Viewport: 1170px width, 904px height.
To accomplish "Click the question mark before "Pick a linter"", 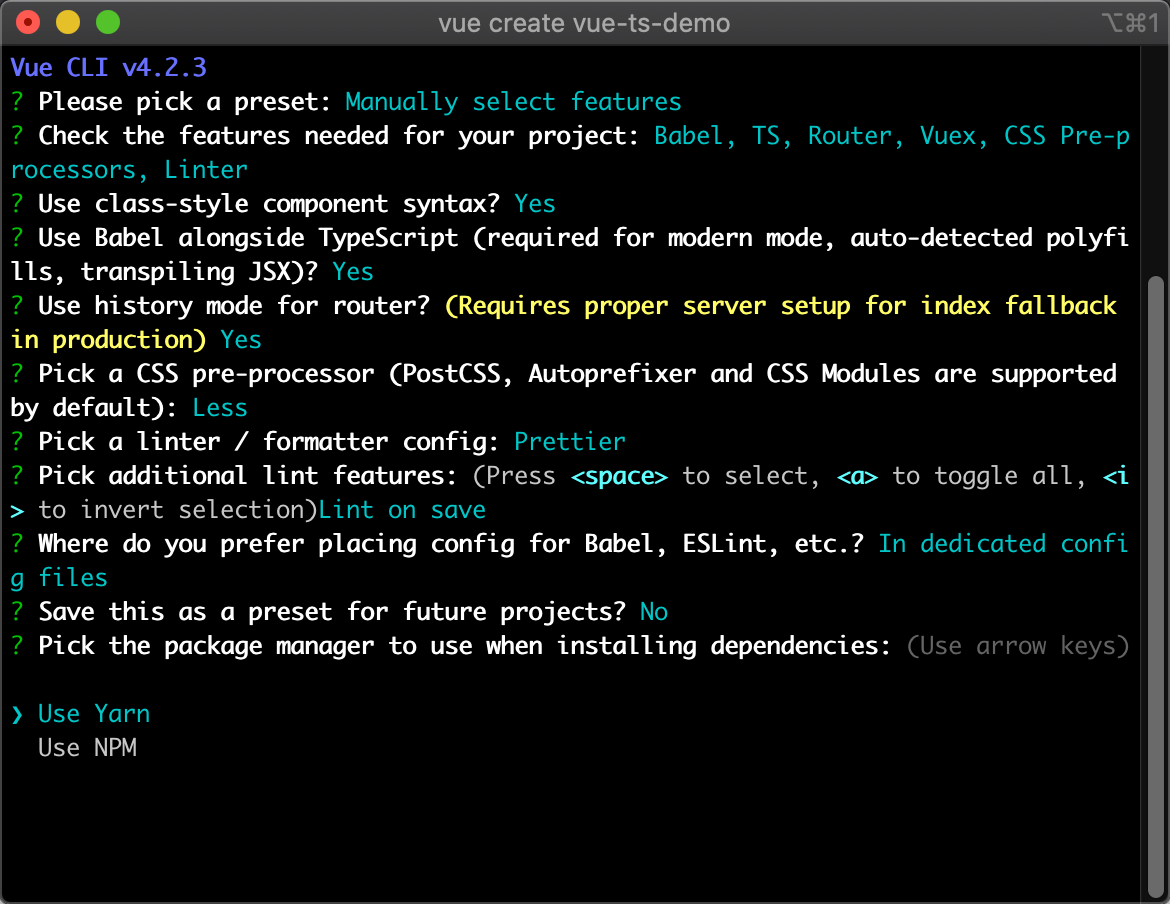I will 17,442.
